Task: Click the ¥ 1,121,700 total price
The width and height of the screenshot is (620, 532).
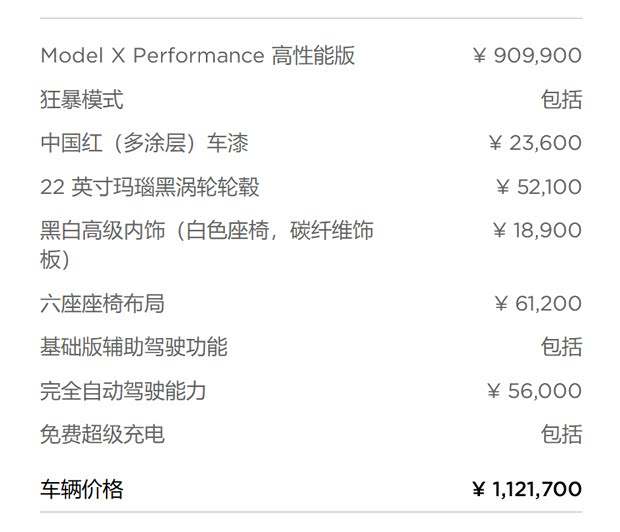Action: point(526,489)
